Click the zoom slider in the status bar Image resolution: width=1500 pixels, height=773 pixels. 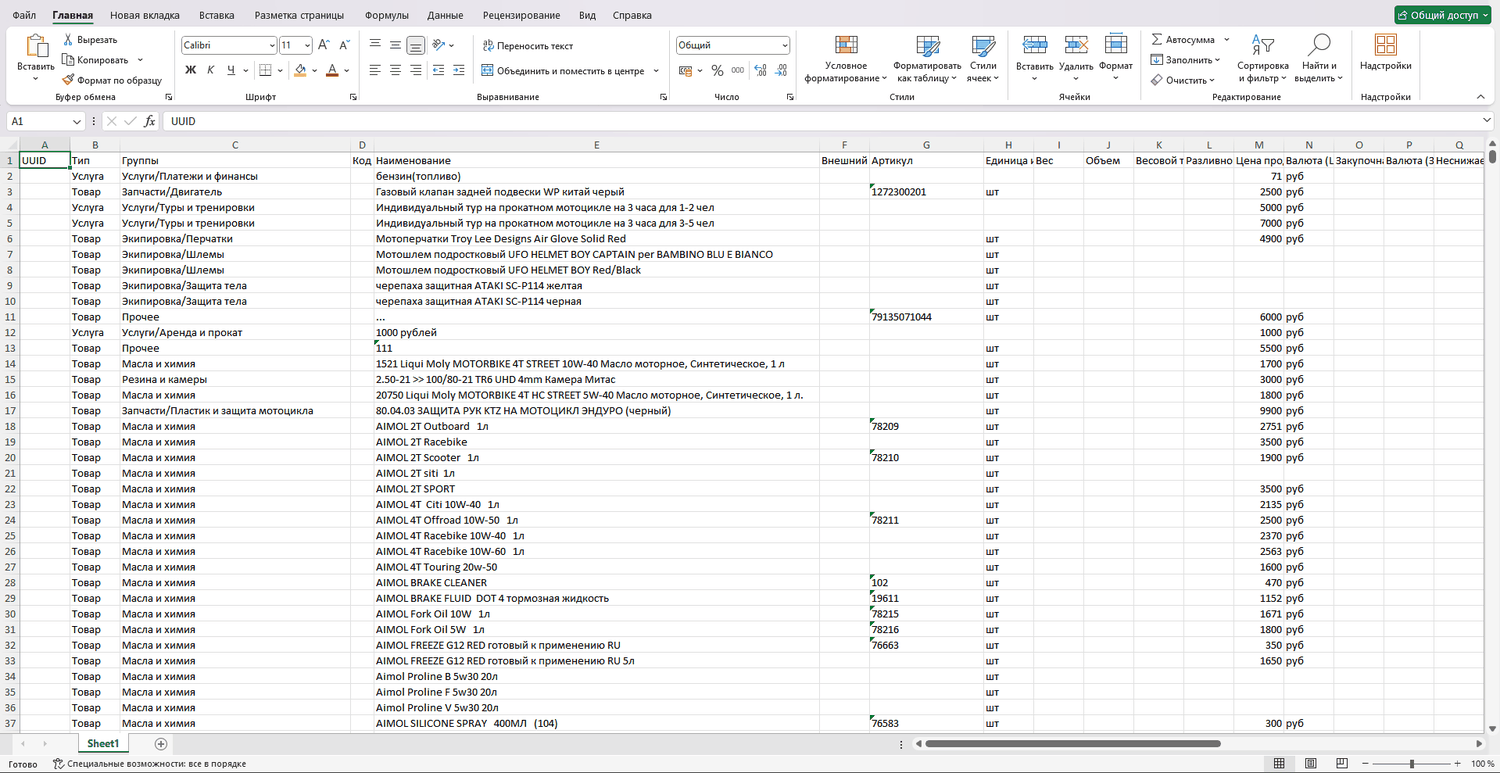click(x=1411, y=764)
